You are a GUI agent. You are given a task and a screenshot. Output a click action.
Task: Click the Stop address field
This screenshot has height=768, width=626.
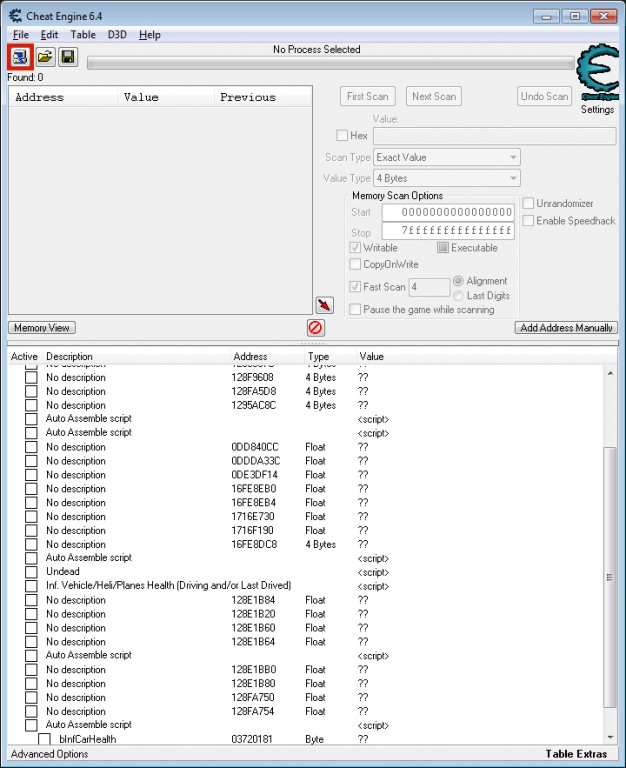click(448, 230)
